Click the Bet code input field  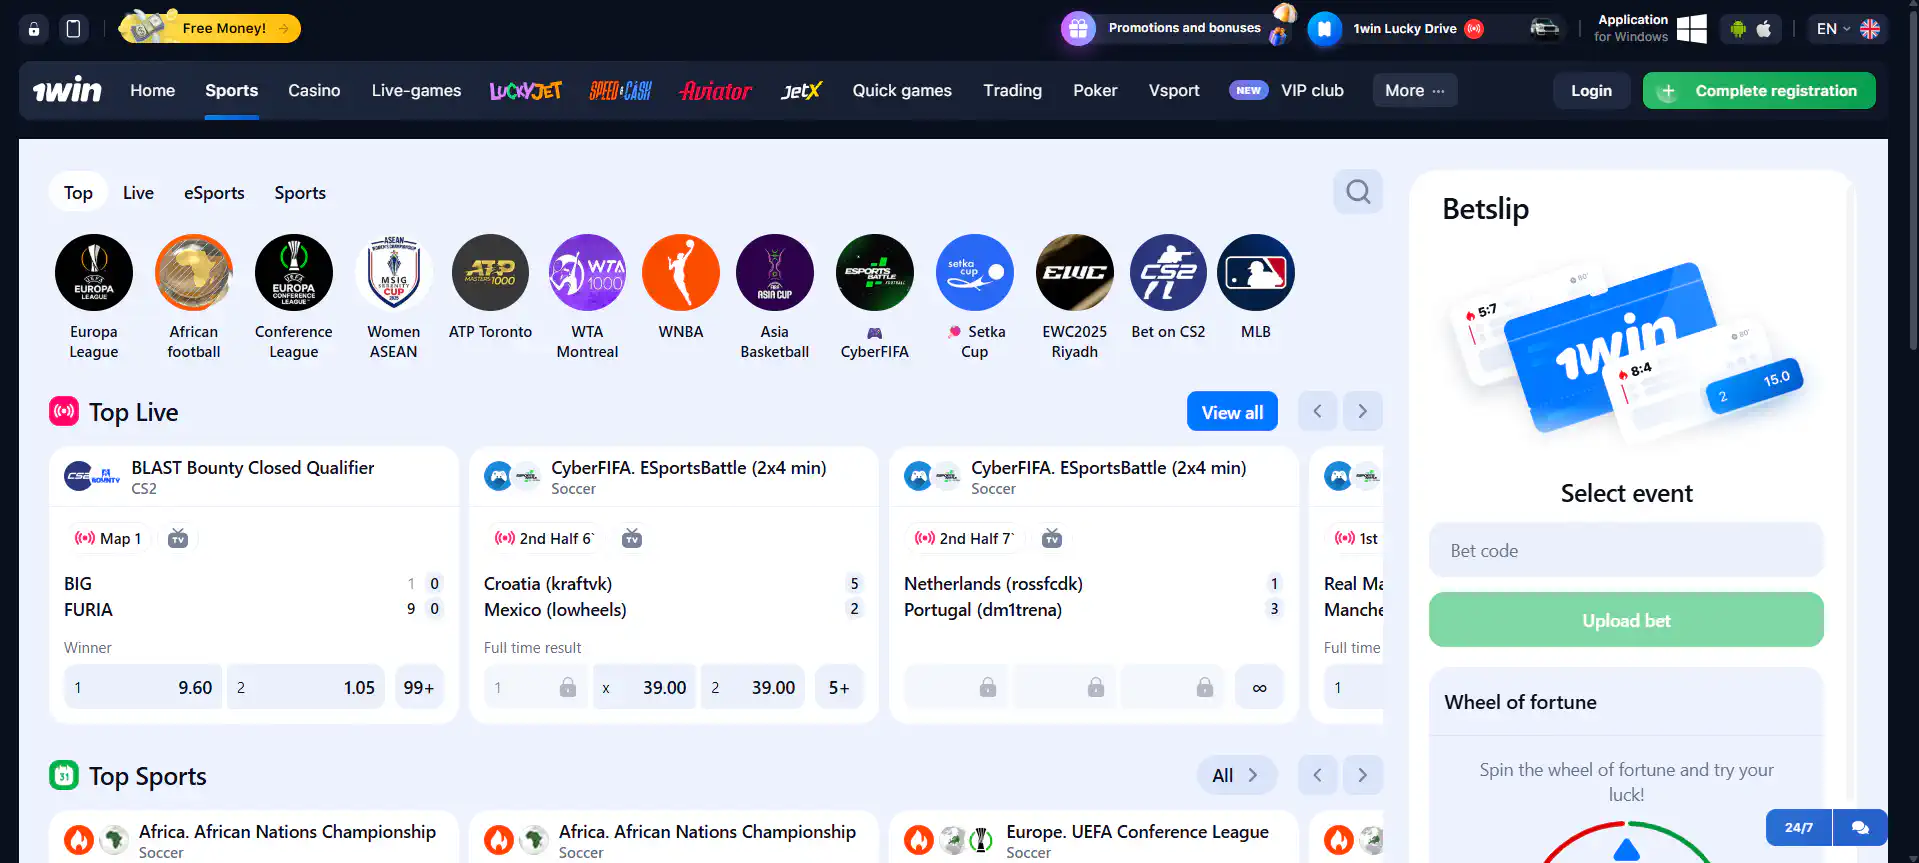[x=1626, y=550]
